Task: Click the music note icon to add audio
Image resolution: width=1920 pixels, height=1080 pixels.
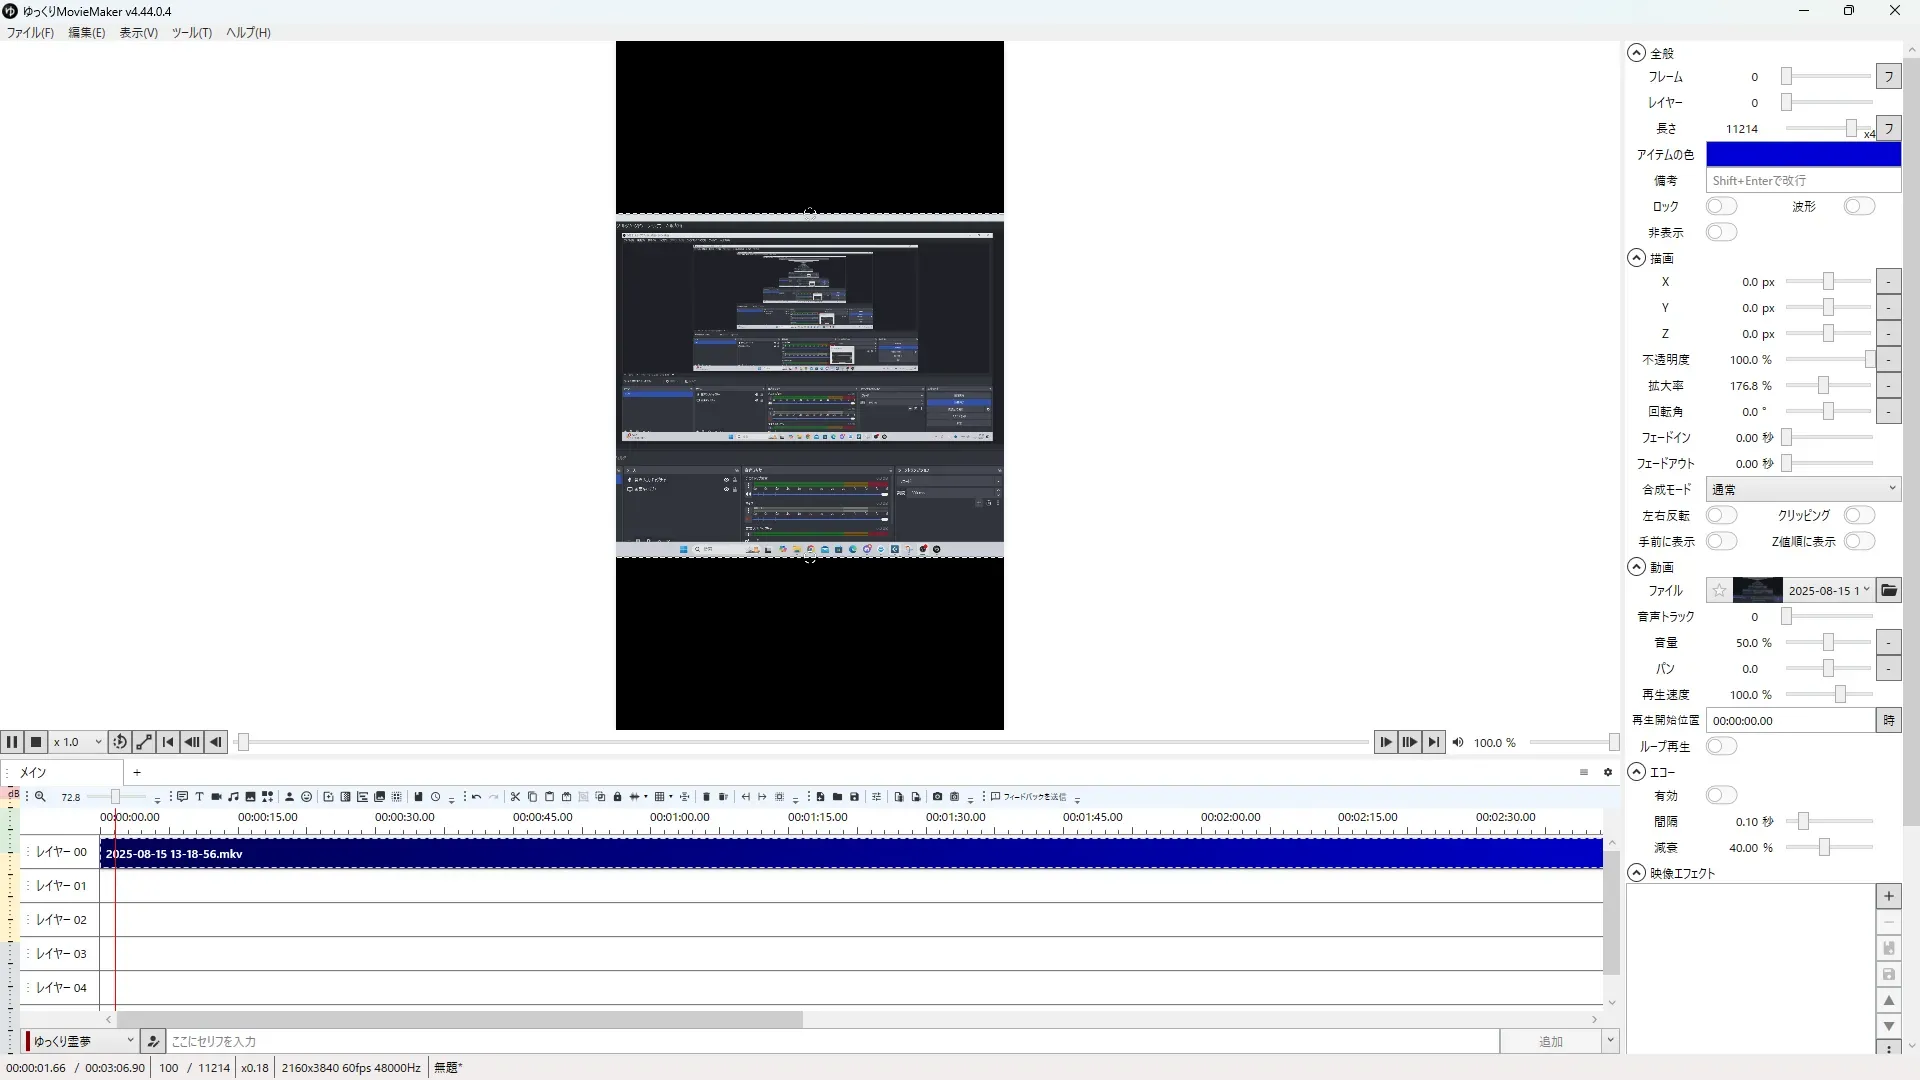Action: point(233,797)
